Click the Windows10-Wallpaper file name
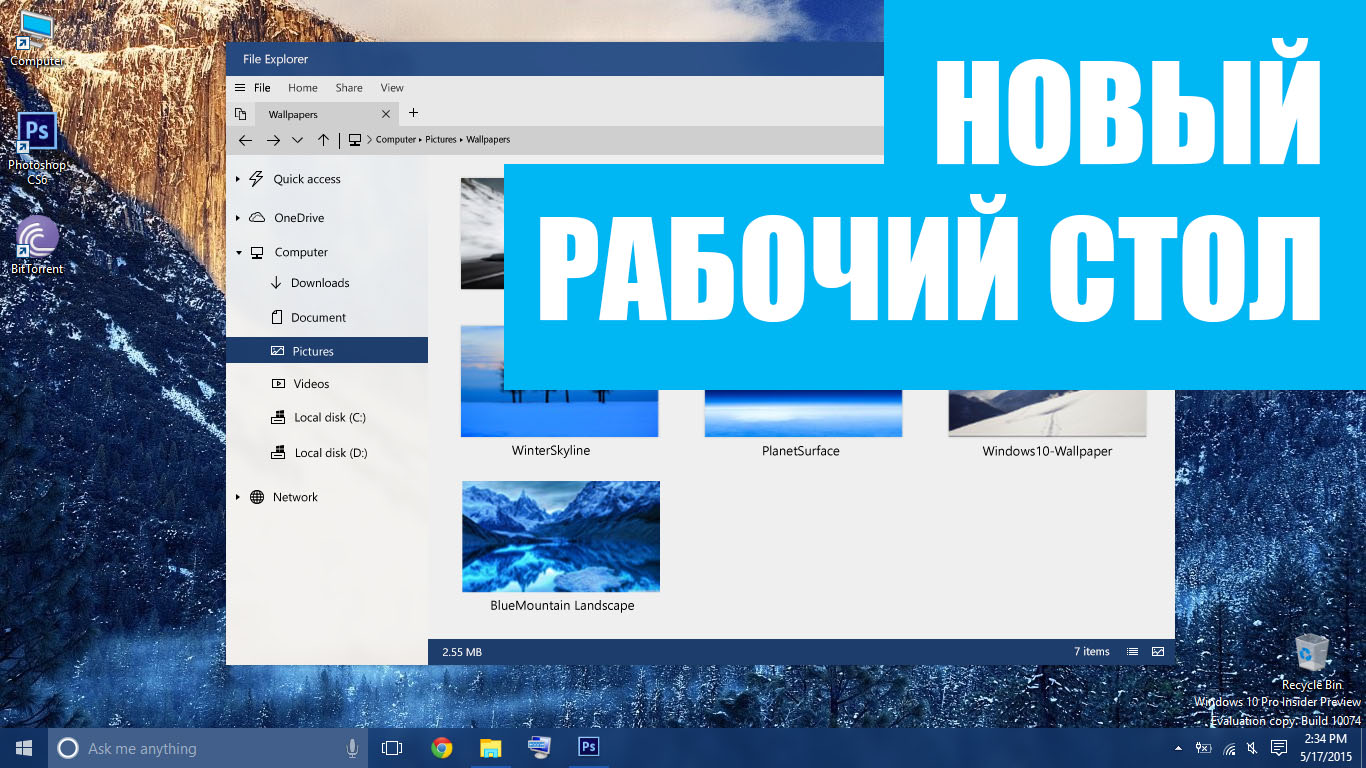Image resolution: width=1366 pixels, height=768 pixels. (1047, 451)
